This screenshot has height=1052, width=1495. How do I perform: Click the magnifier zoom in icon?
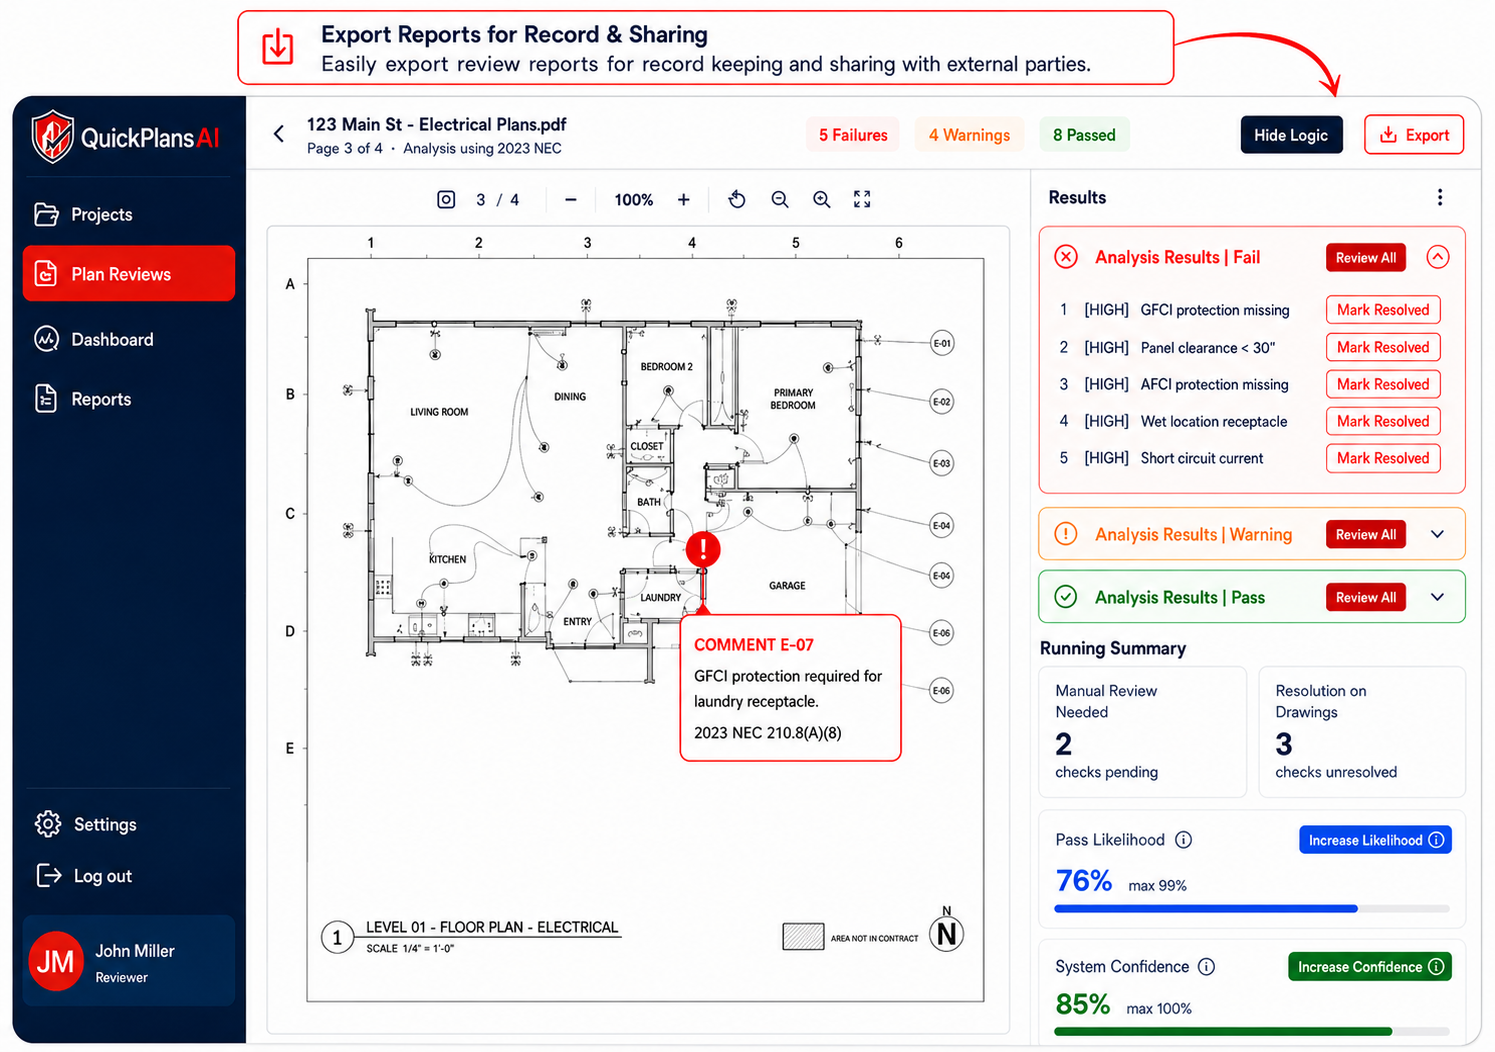click(821, 199)
